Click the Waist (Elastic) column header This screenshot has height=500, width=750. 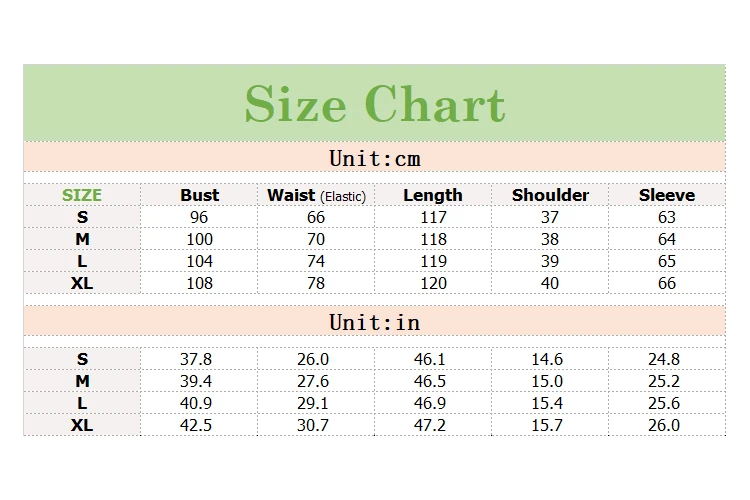pyautogui.click(x=316, y=195)
